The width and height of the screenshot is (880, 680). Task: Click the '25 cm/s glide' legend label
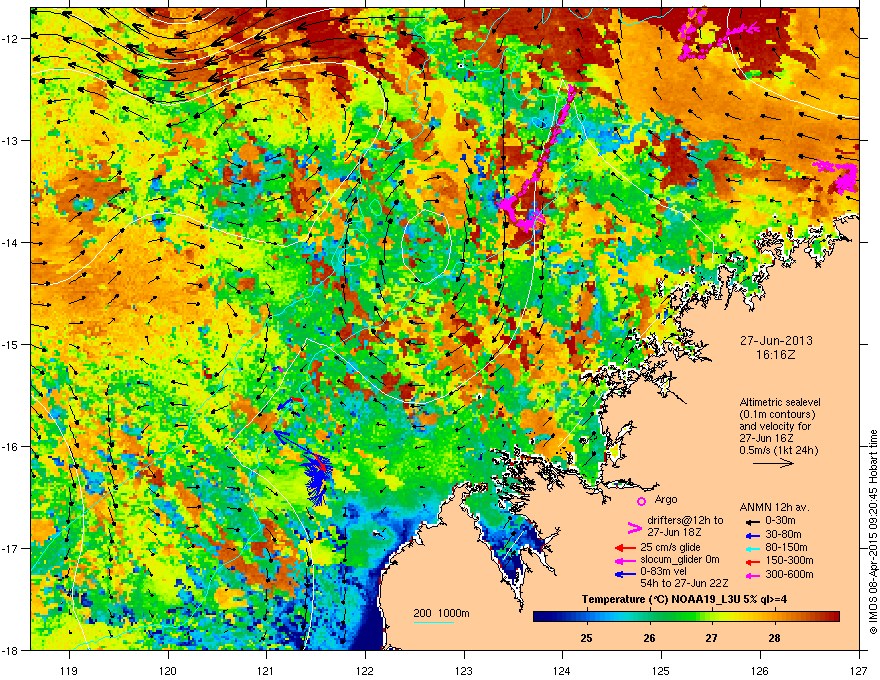tap(670, 547)
